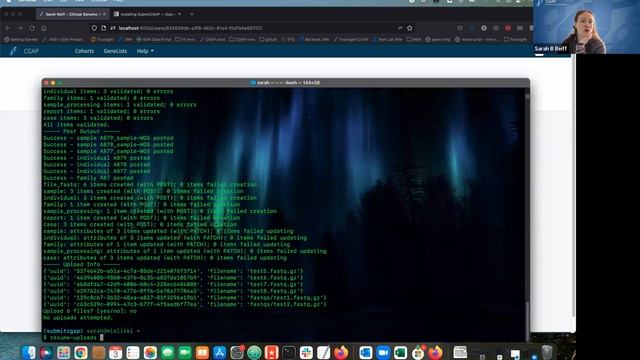Screen dimensions: 640x360
Task: Open the Help dropdown in CGAP navbar
Action: tap(145, 51)
